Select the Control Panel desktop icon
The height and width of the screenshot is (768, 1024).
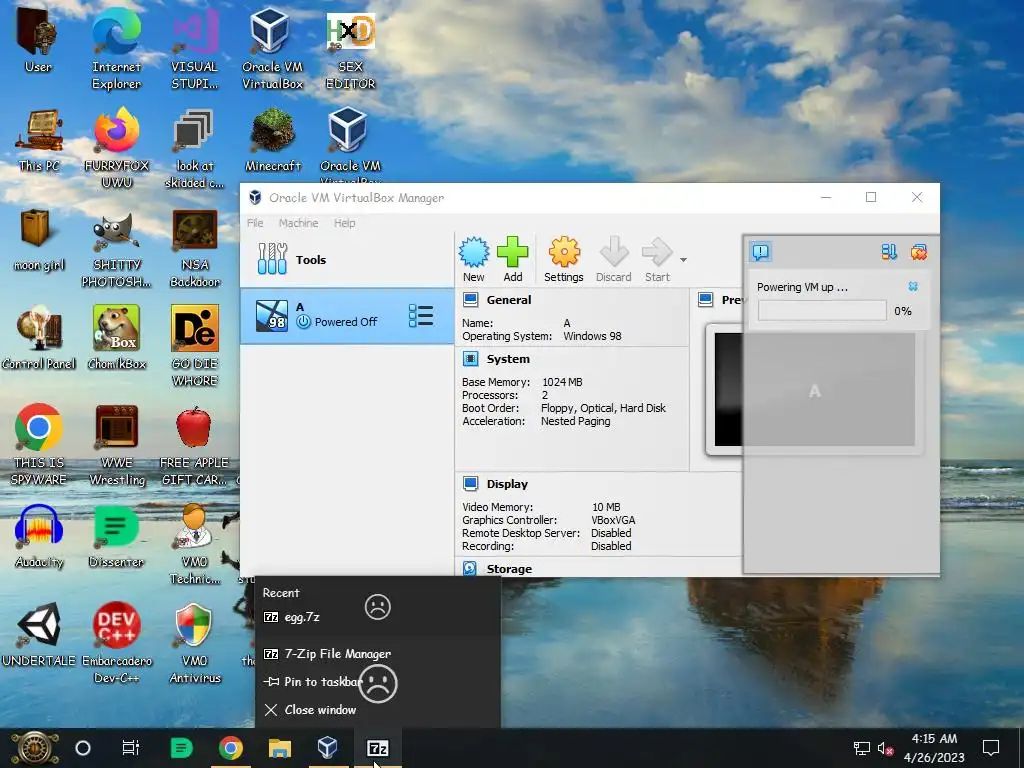click(x=39, y=338)
